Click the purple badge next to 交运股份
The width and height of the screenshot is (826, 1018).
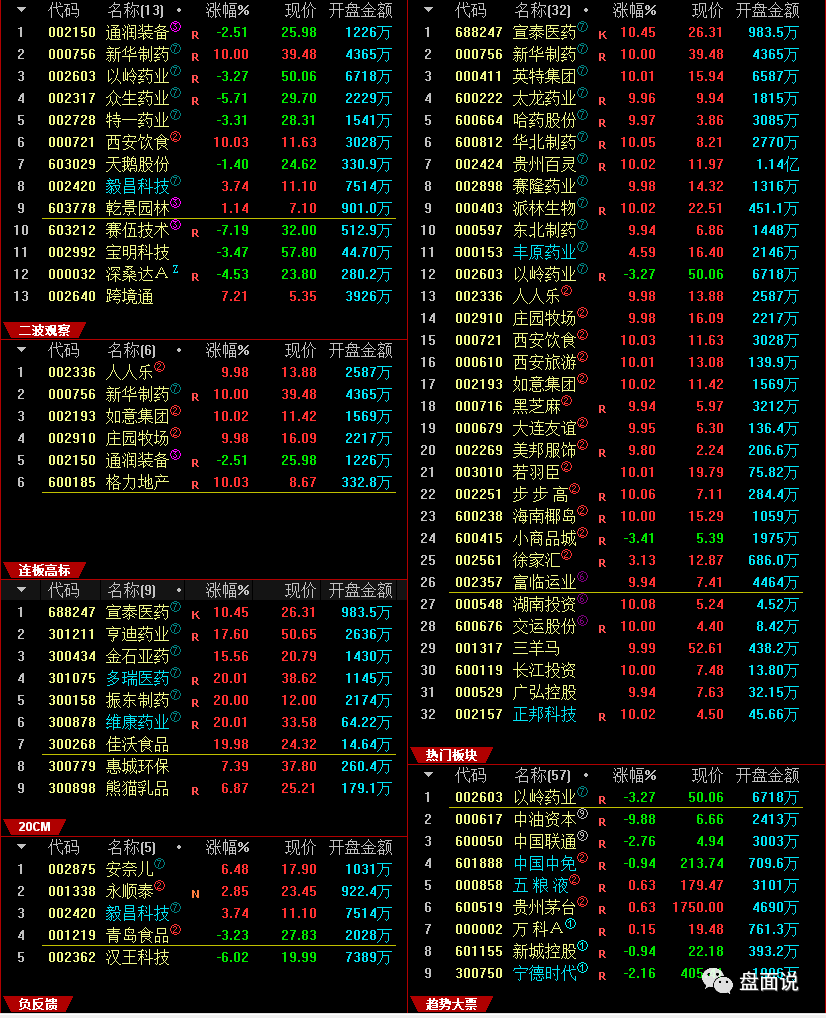[582, 621]
